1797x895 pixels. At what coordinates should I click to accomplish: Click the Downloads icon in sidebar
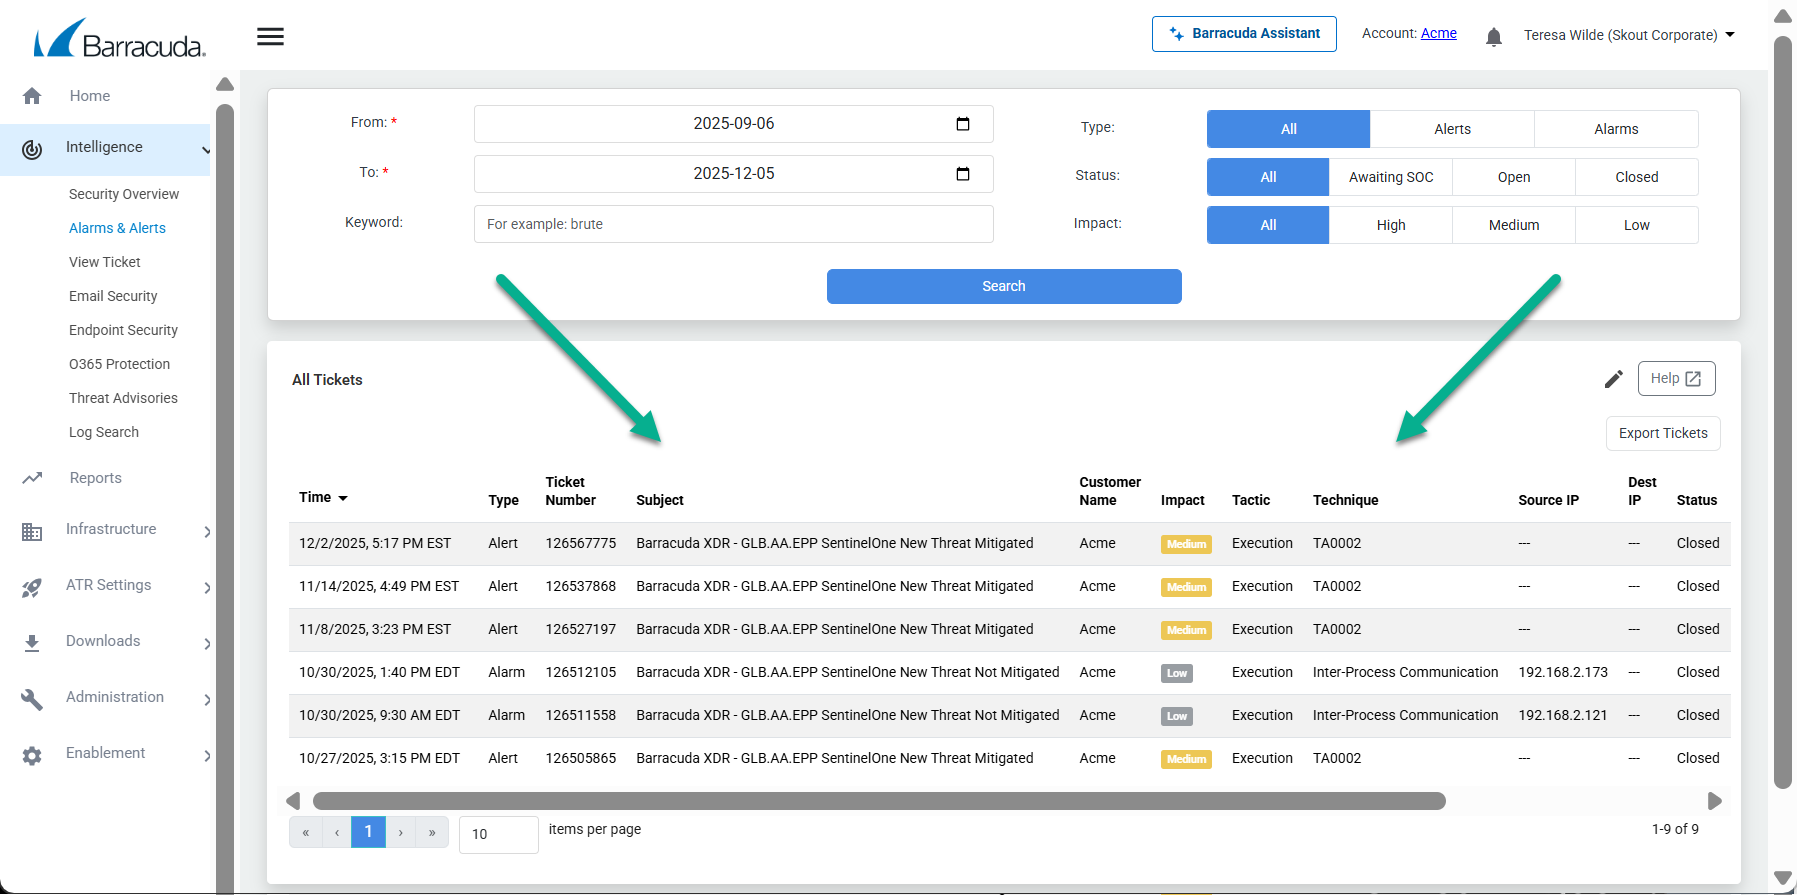[x=32, y=642]
